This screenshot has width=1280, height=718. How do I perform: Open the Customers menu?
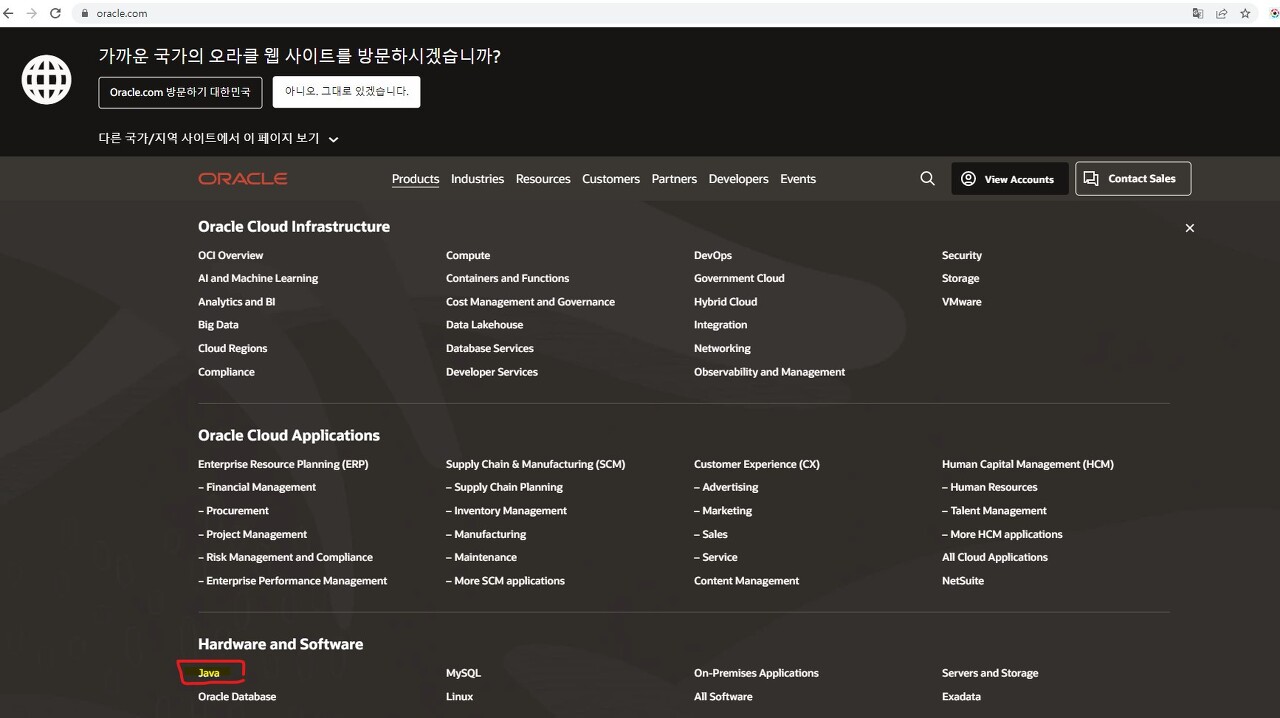point(611,179)
